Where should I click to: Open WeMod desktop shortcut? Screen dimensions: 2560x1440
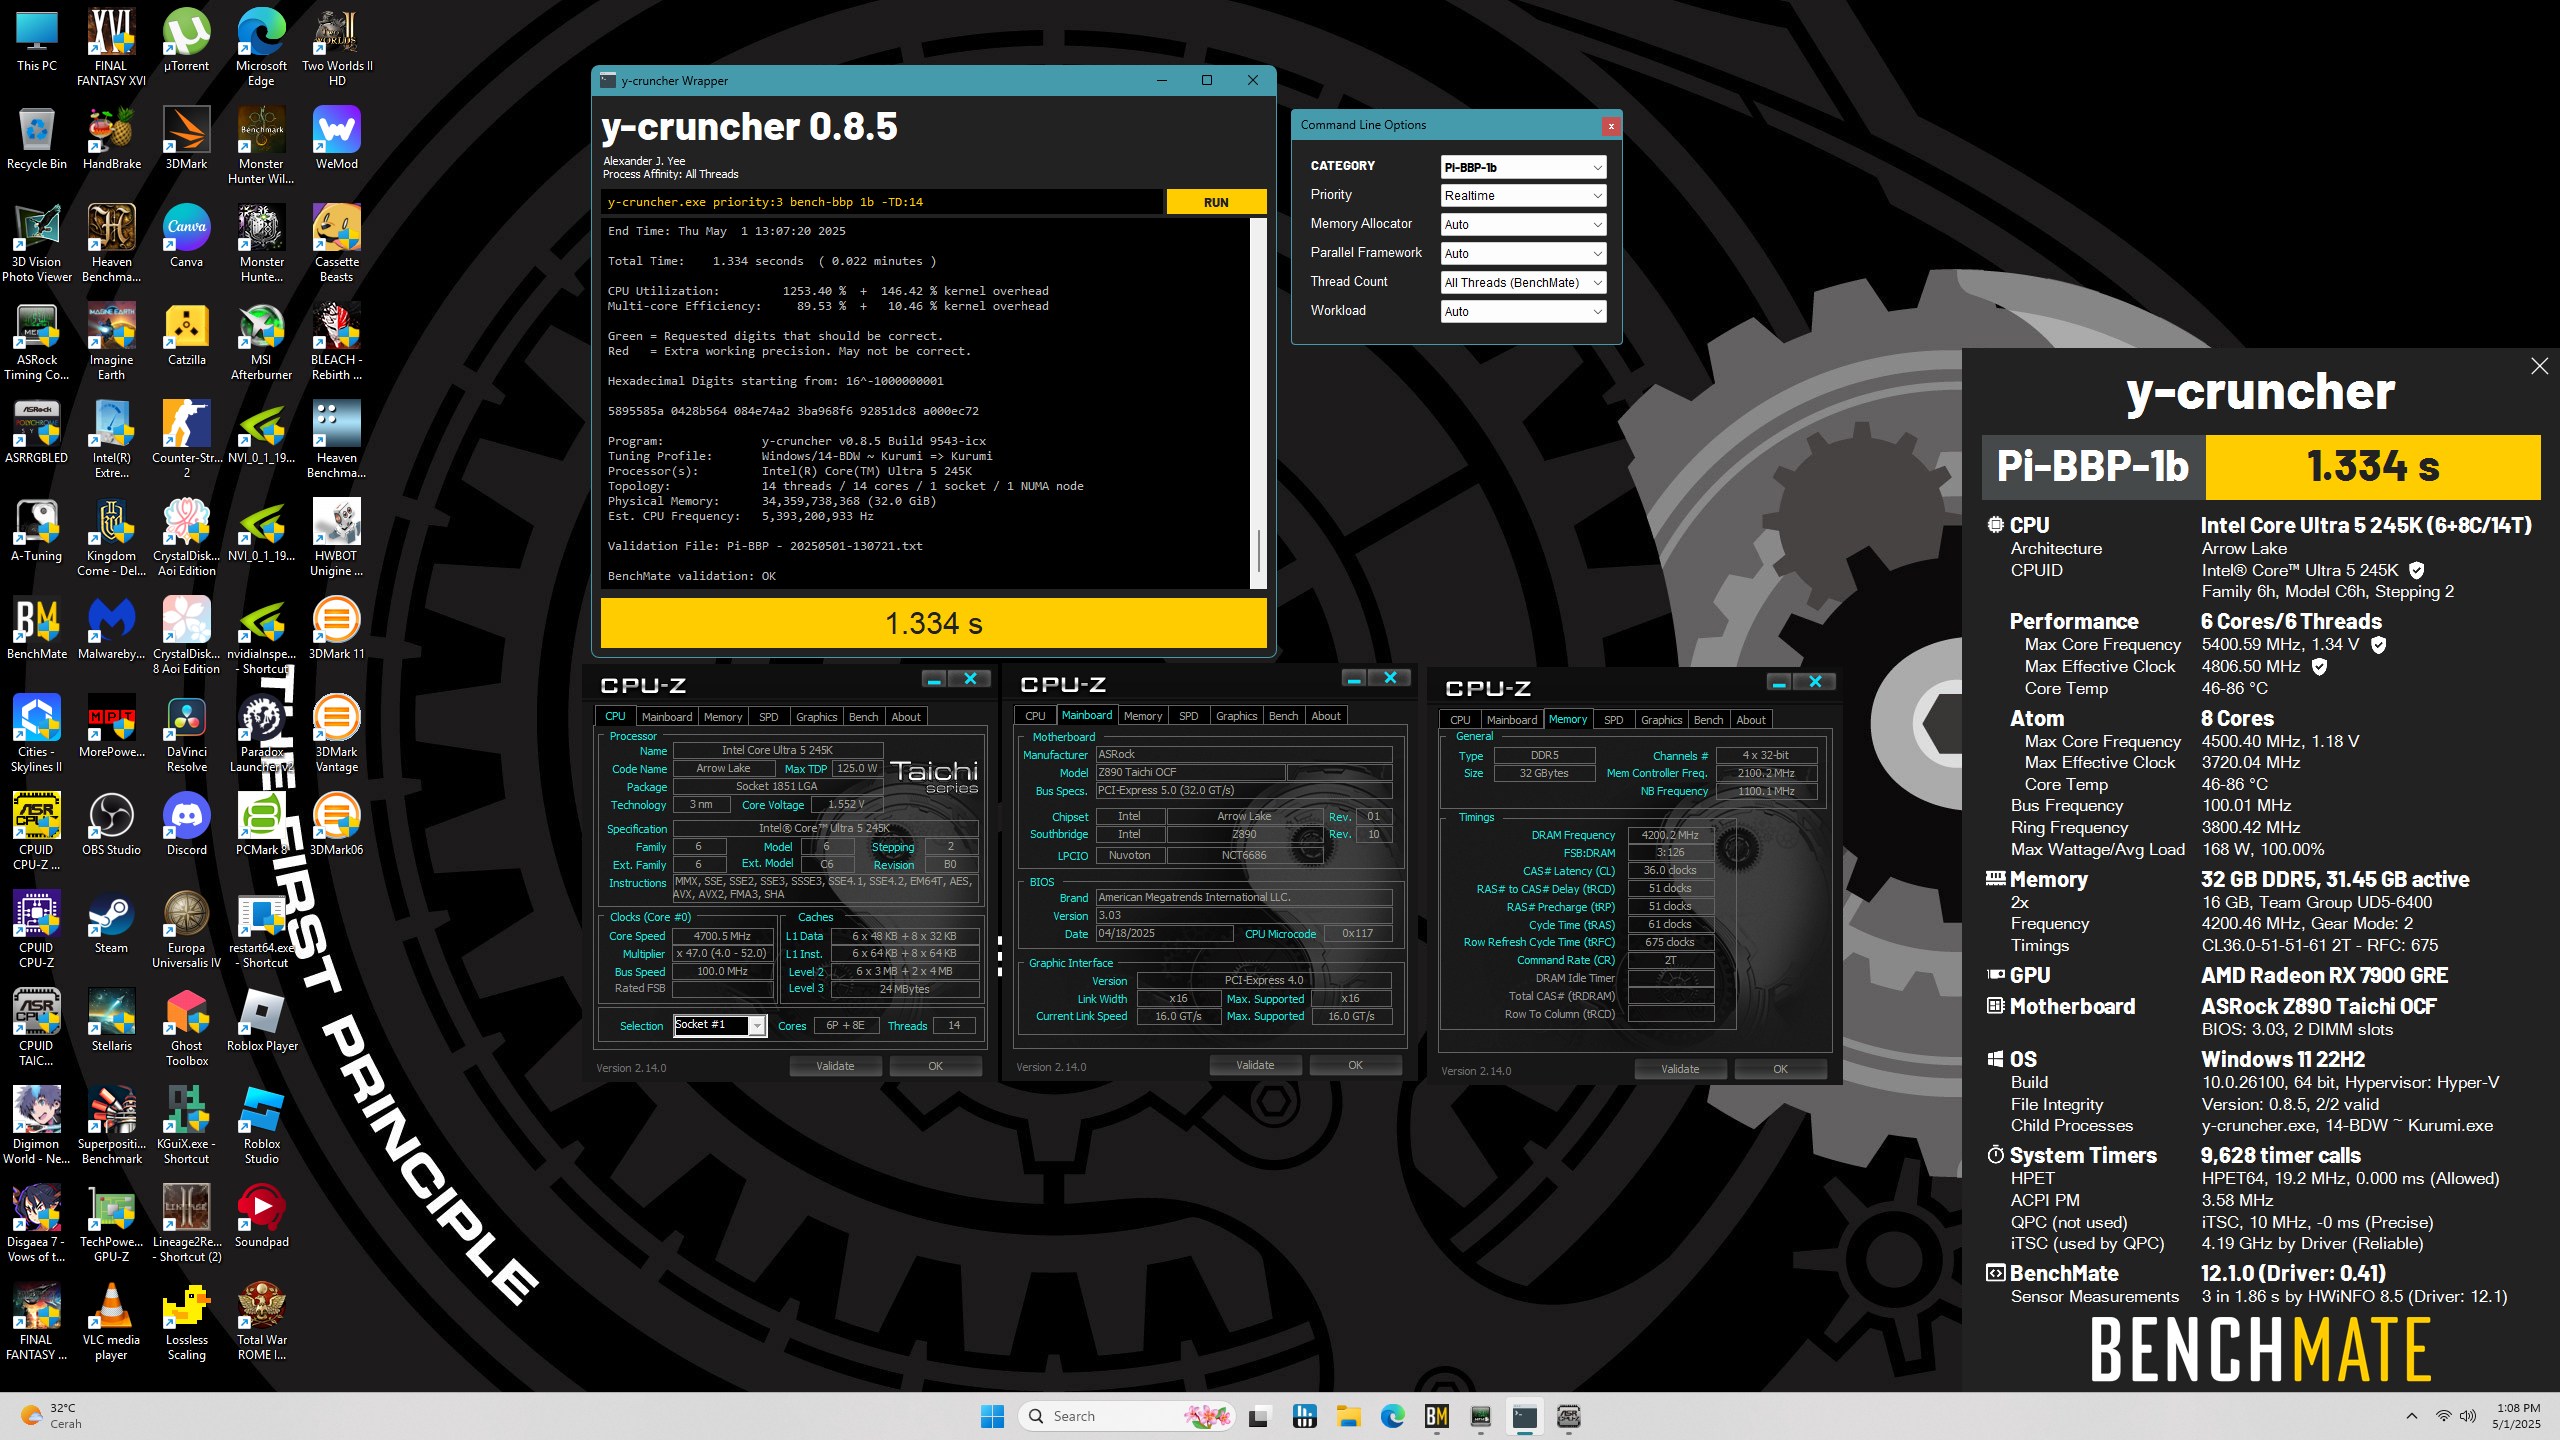click(x=337, y=139)
